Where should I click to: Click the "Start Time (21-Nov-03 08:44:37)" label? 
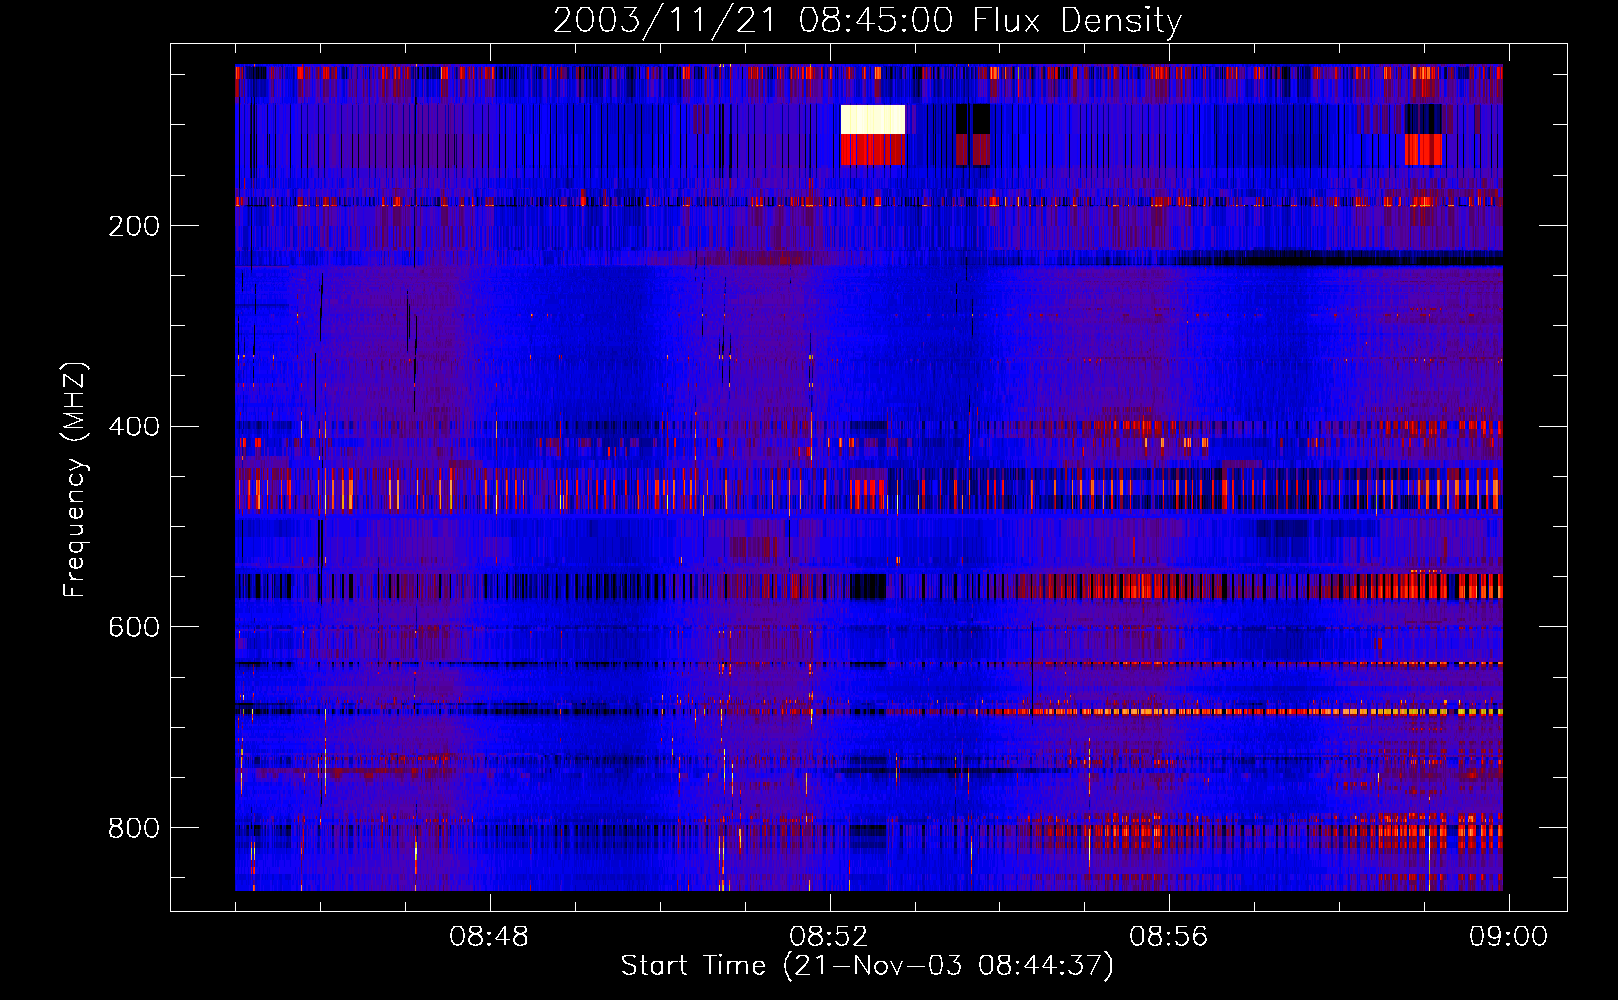[x=867, y=966]
